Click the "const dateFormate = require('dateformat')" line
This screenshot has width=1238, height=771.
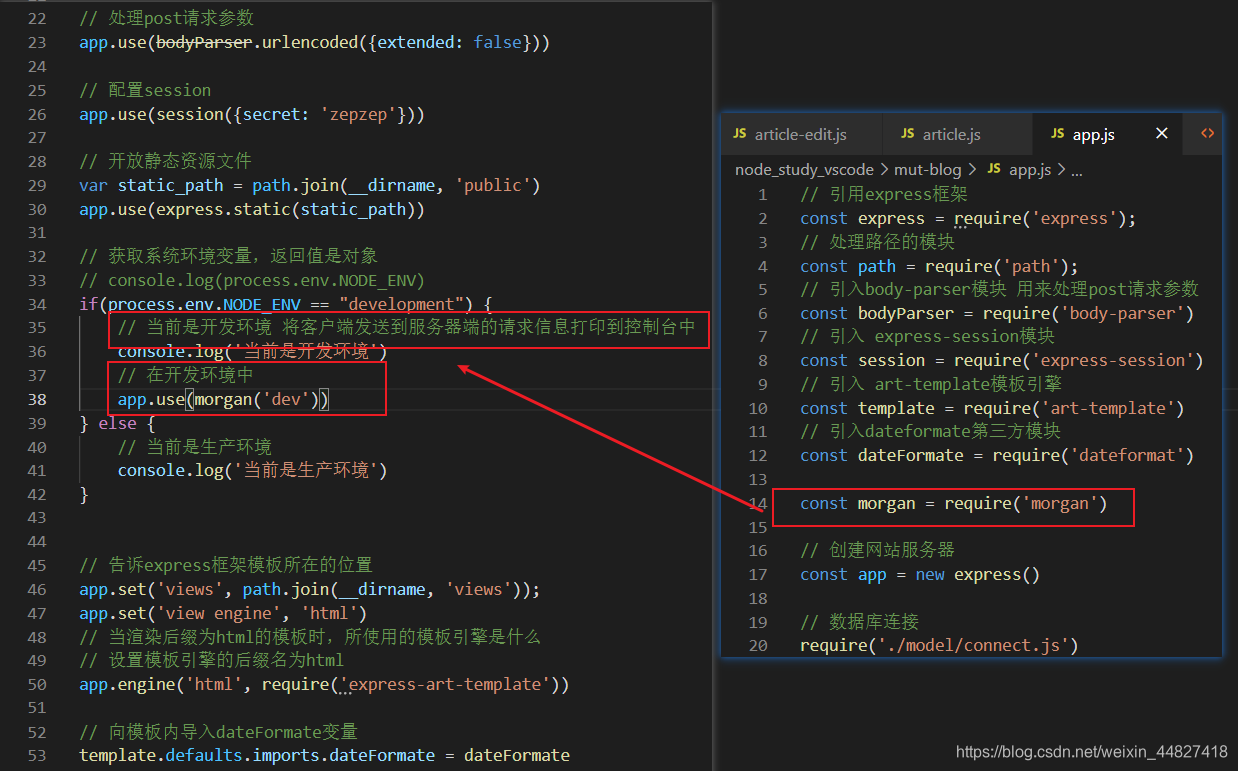(x=997, y=456)
